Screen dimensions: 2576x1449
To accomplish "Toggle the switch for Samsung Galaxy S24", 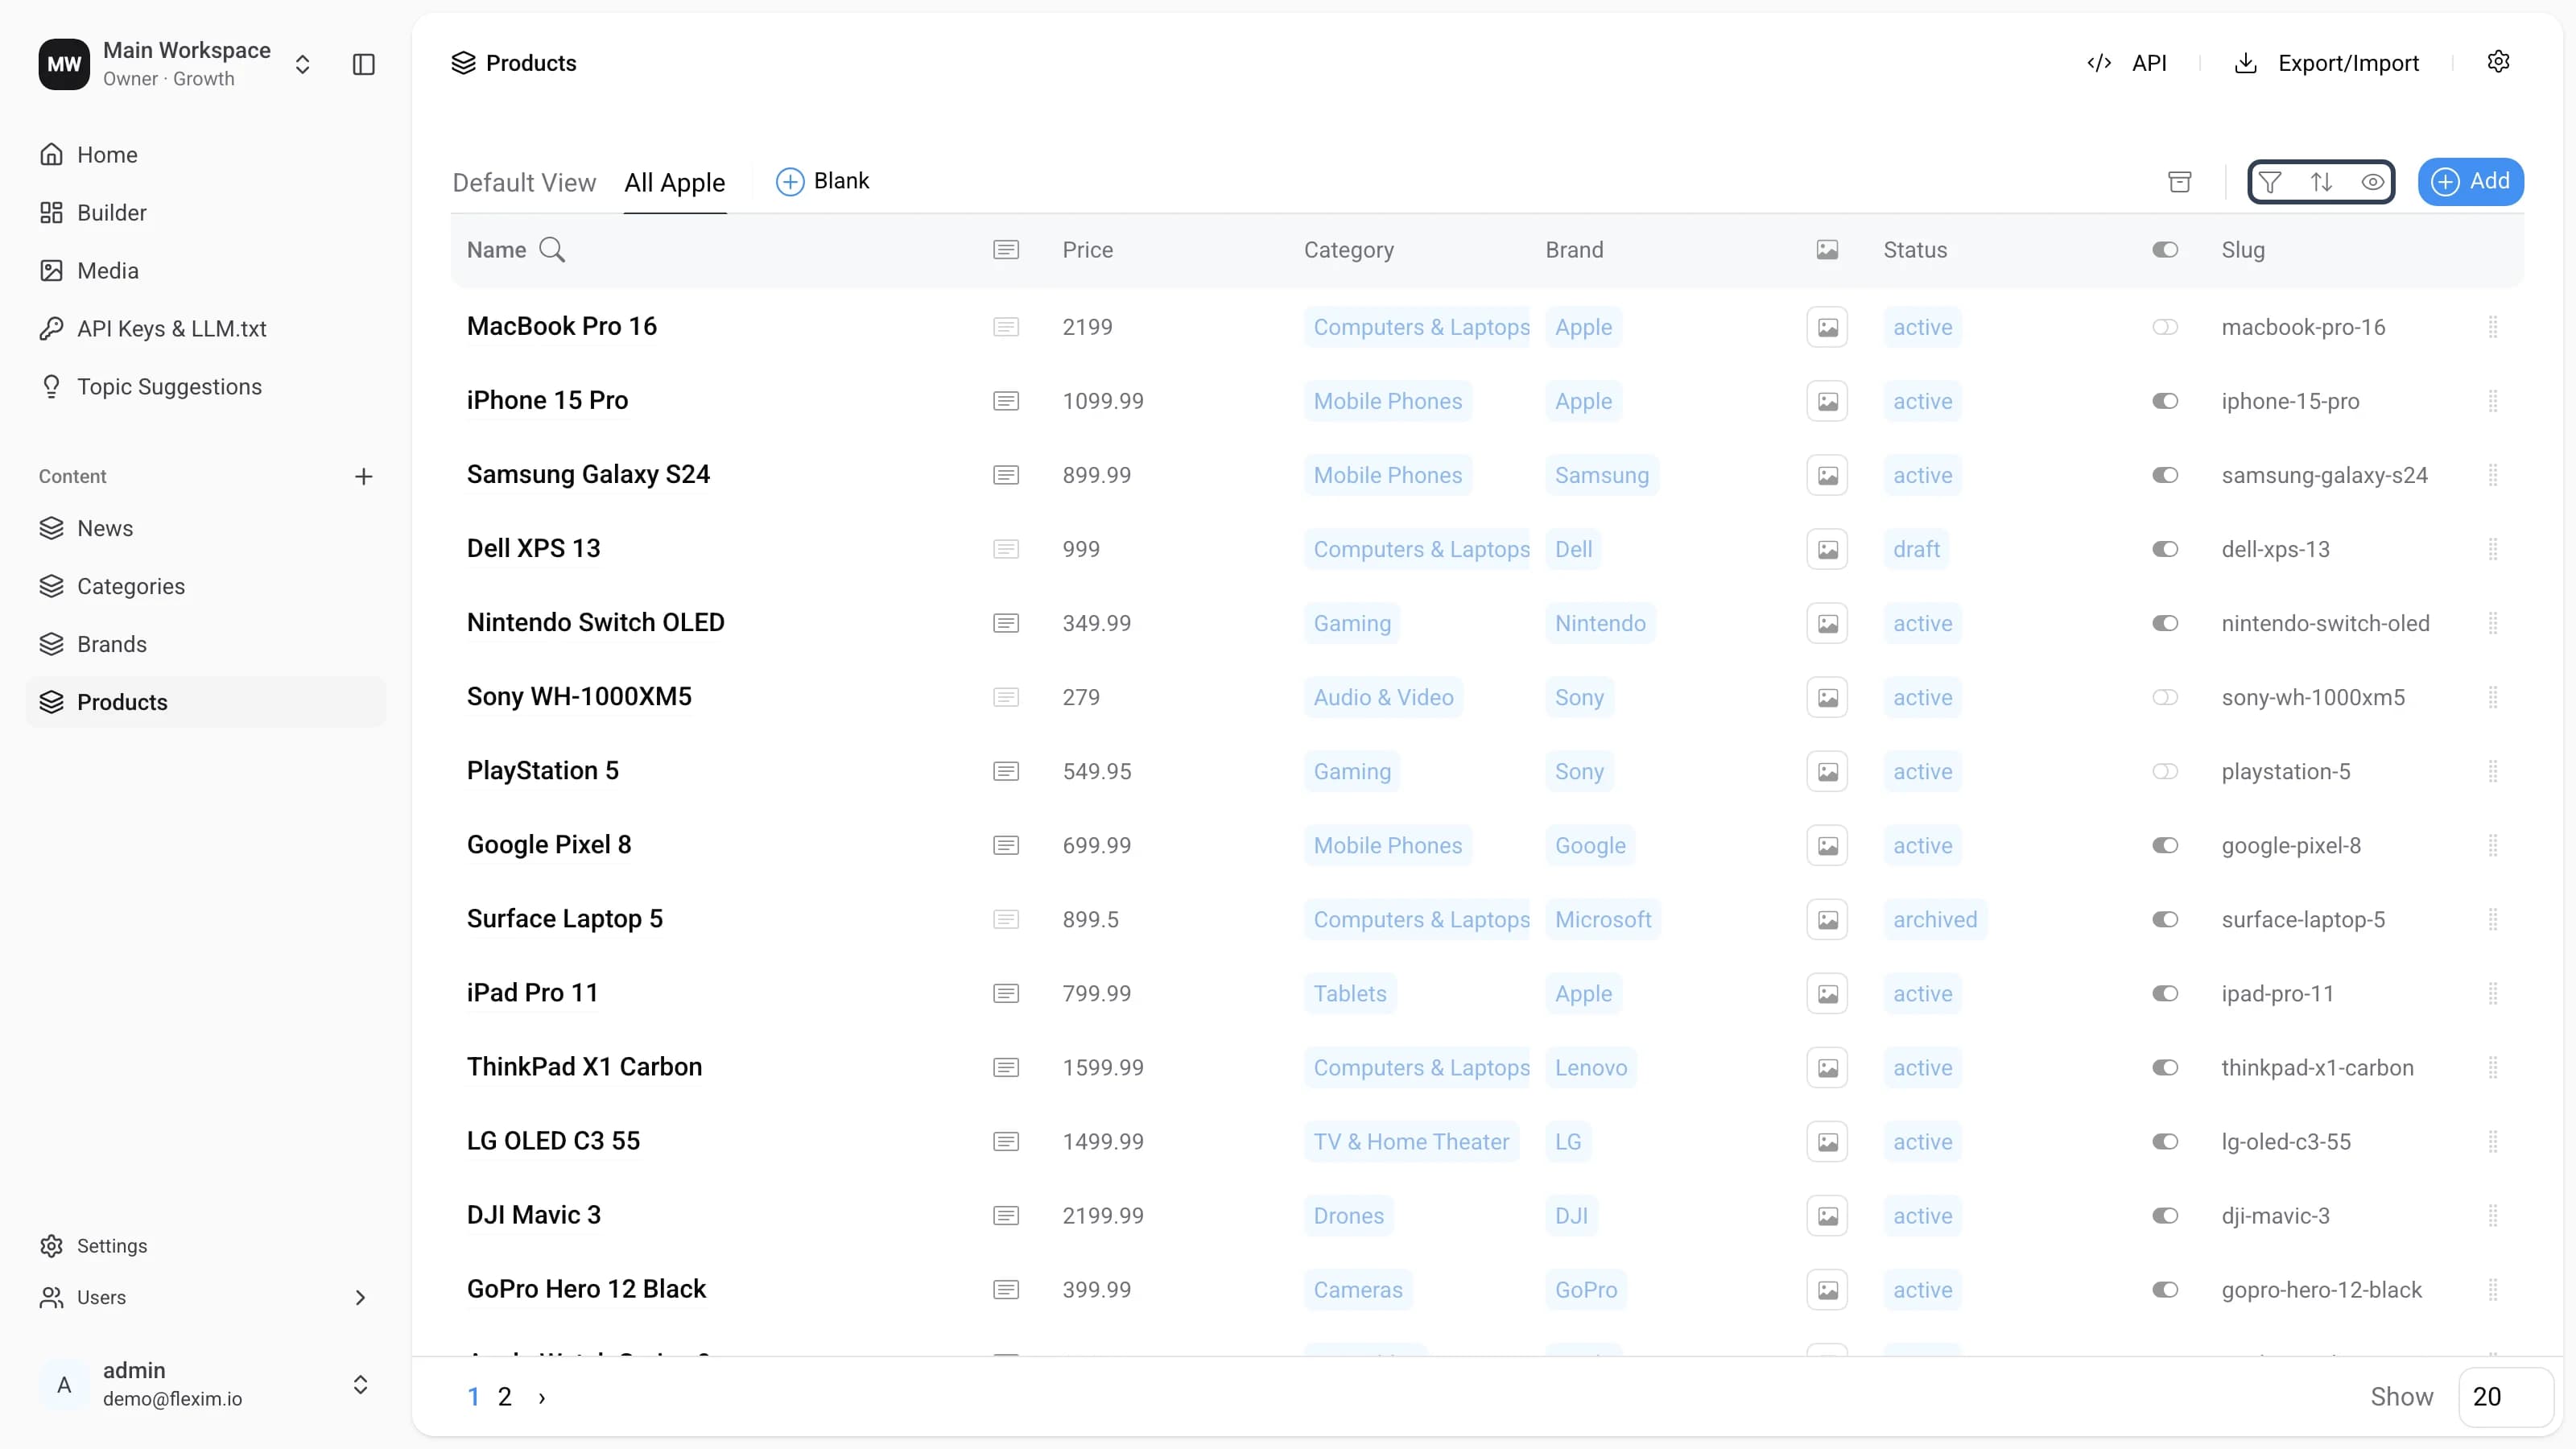I will tap(2165, 475).
